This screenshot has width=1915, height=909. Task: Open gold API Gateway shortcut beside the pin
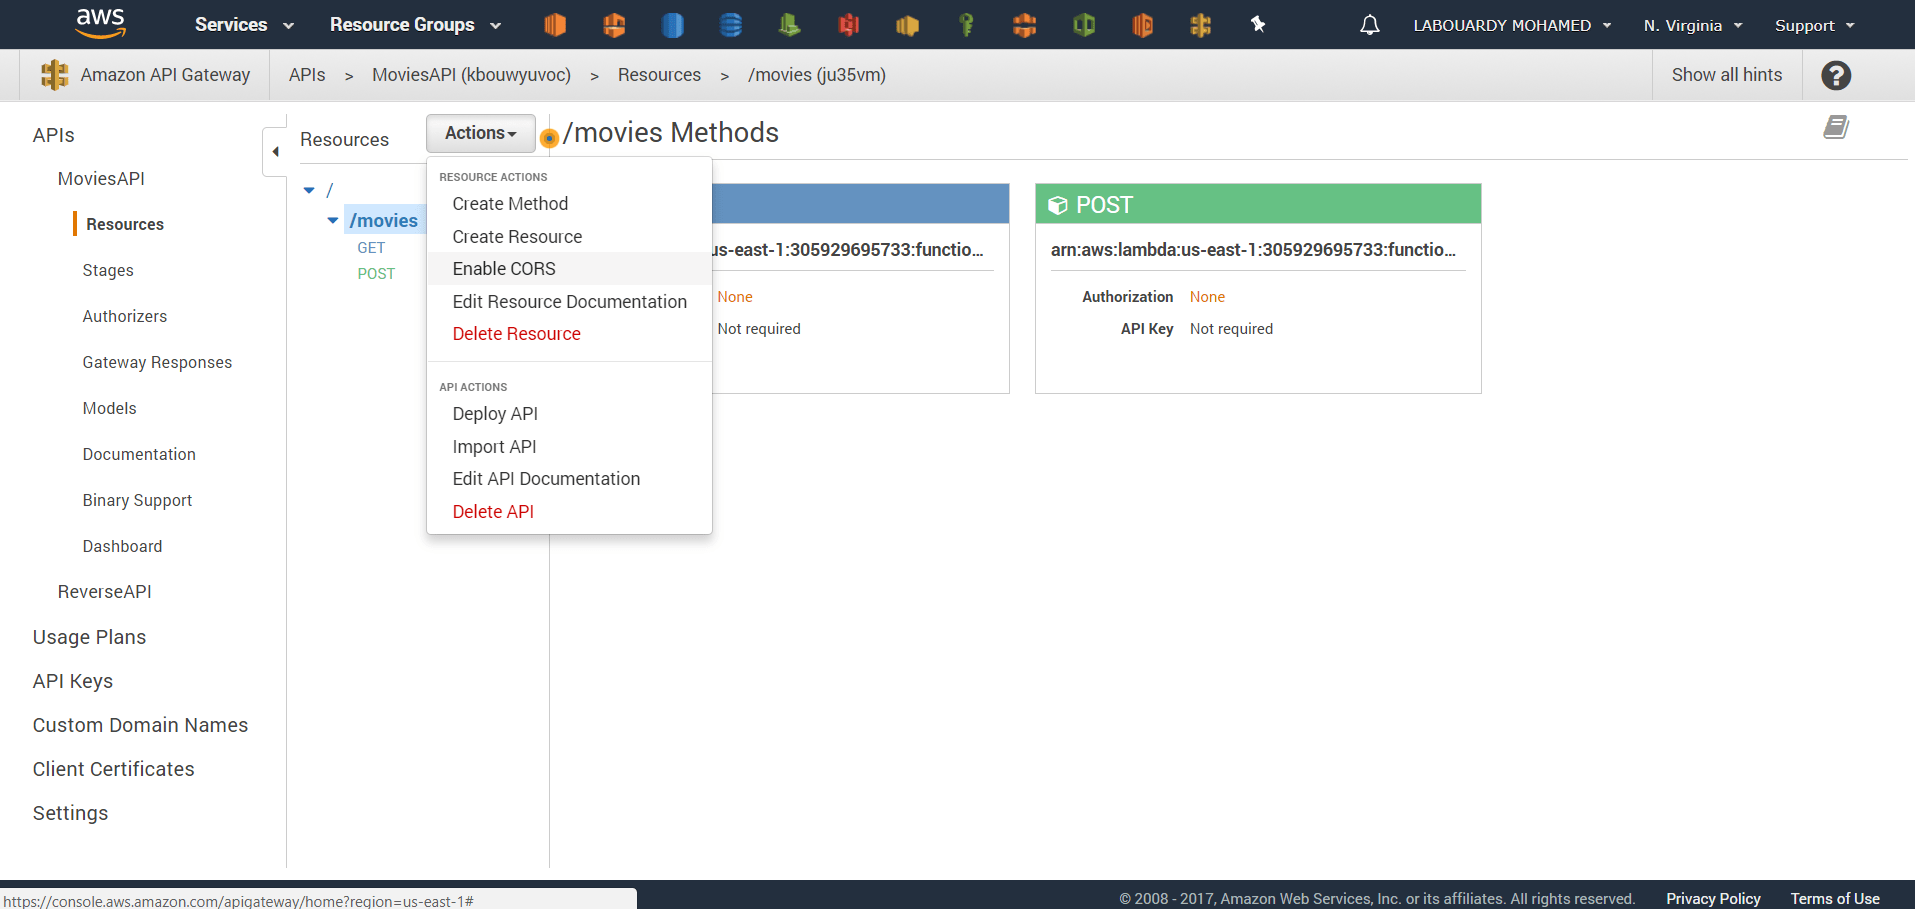click(x=1201, y=25)
